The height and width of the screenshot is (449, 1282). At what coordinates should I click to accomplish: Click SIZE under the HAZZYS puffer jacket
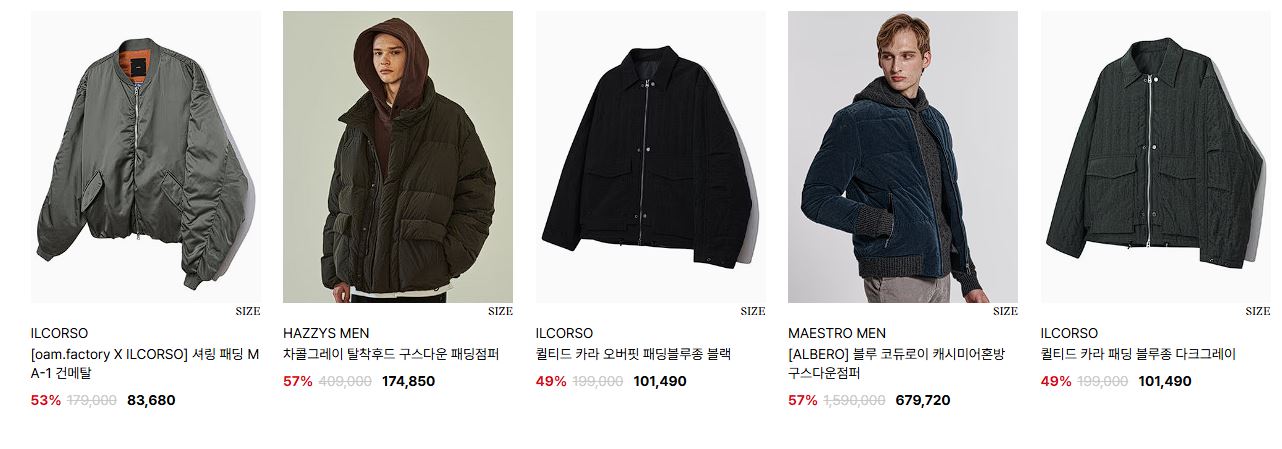[500, 311]
